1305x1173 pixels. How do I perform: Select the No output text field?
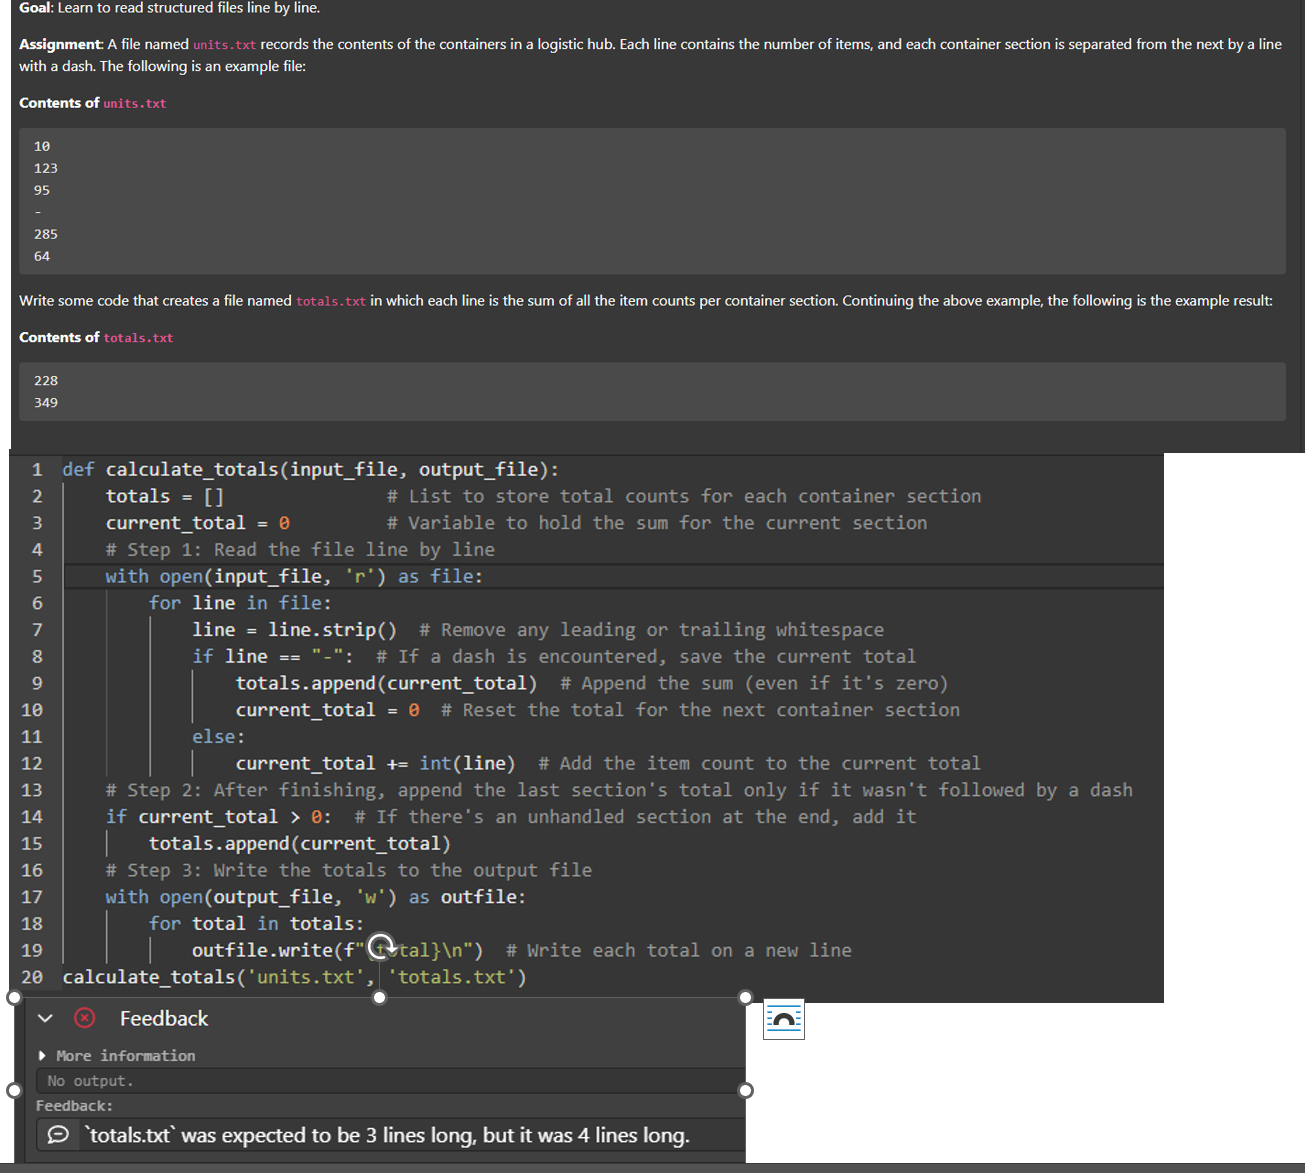pos(390,1080)
